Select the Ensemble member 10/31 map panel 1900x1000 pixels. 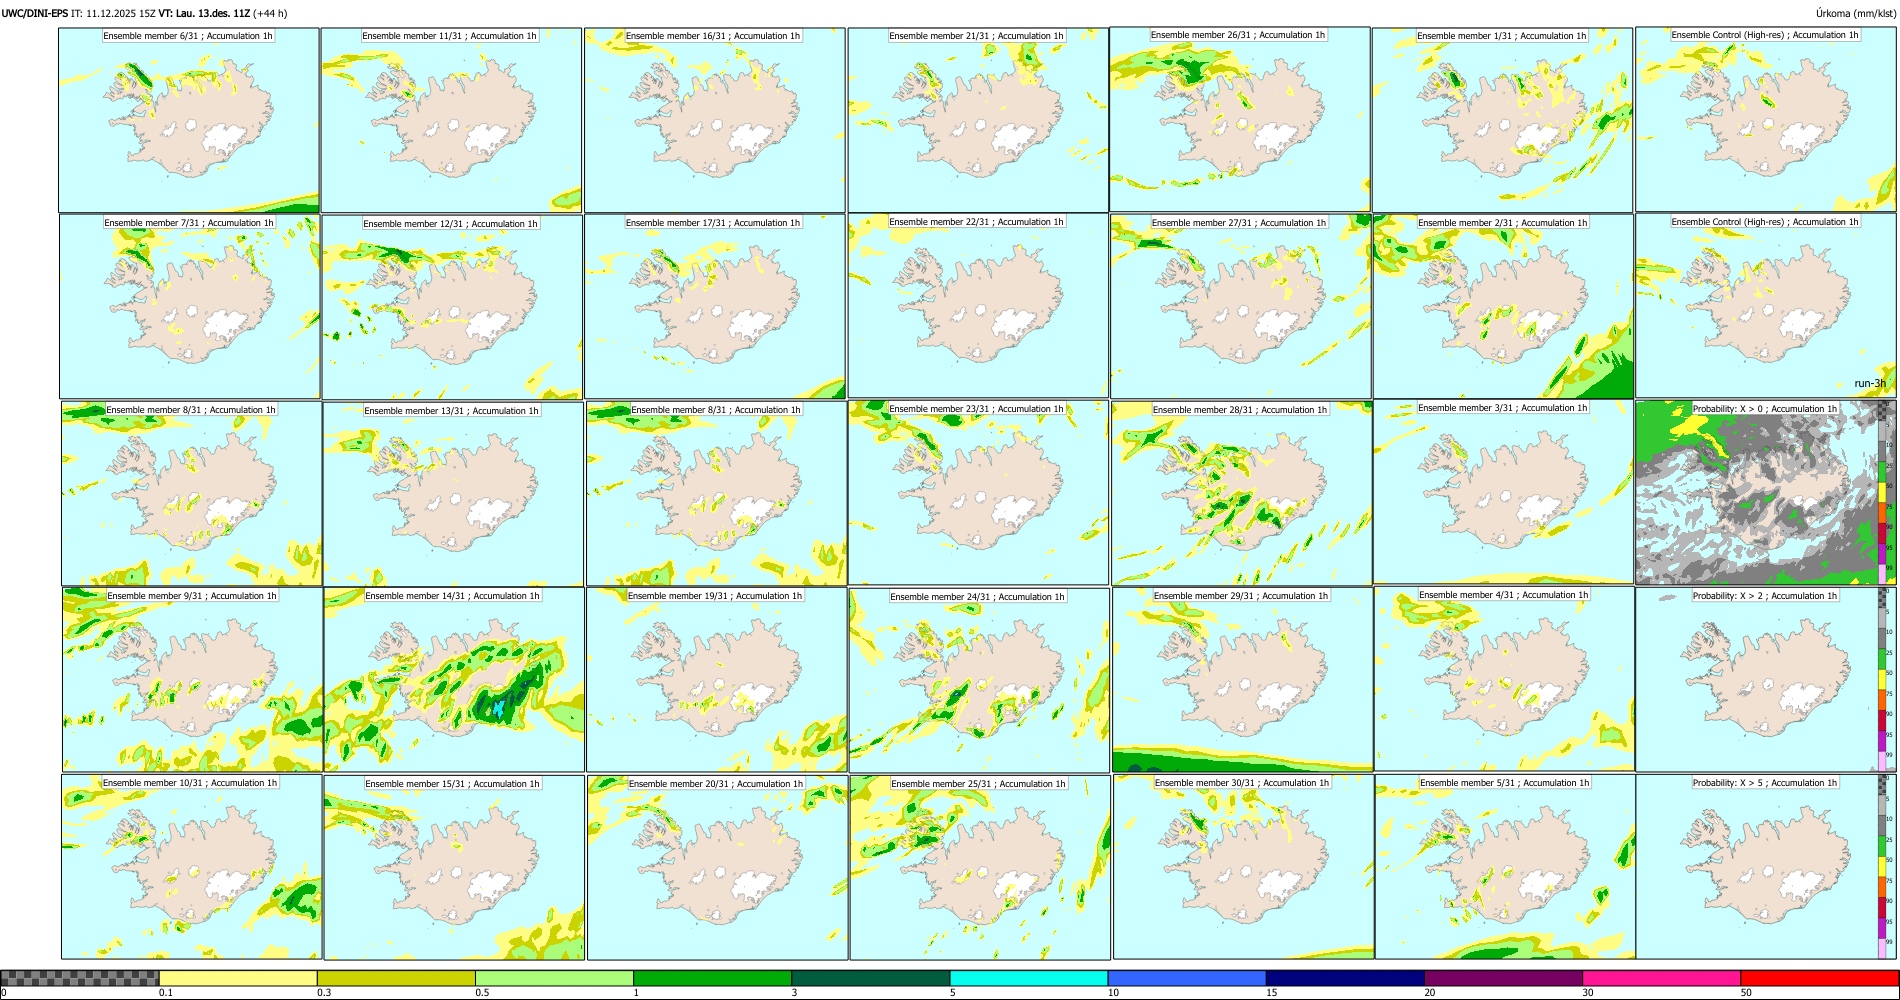(x=191, y=867)
